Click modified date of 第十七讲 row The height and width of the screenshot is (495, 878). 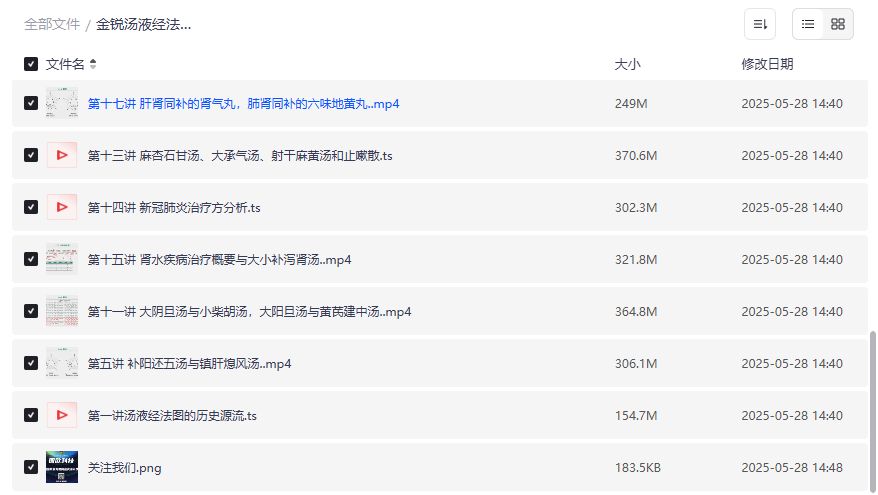(x=792, y=104)
